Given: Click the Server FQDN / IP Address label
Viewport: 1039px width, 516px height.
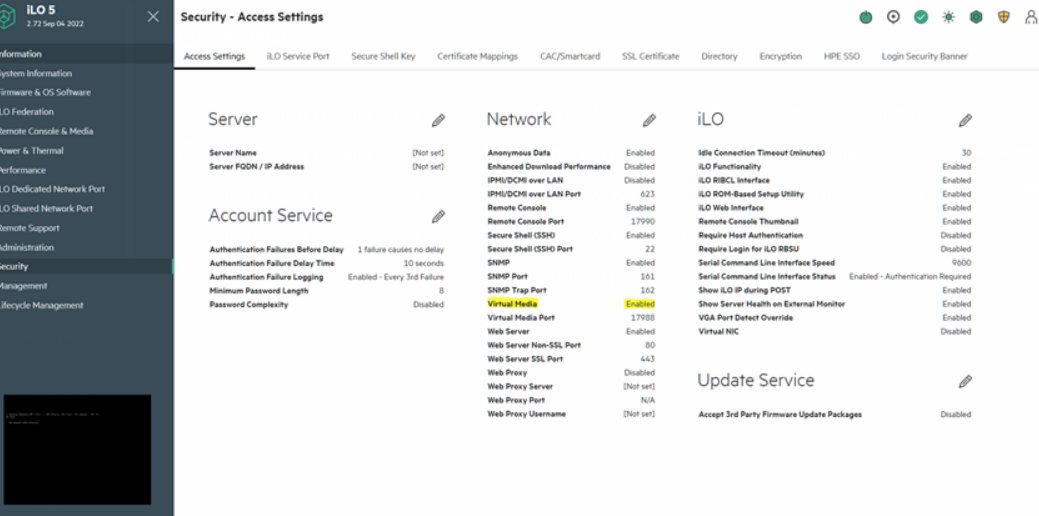Looking at the screenshot, I should click(256, 167).
